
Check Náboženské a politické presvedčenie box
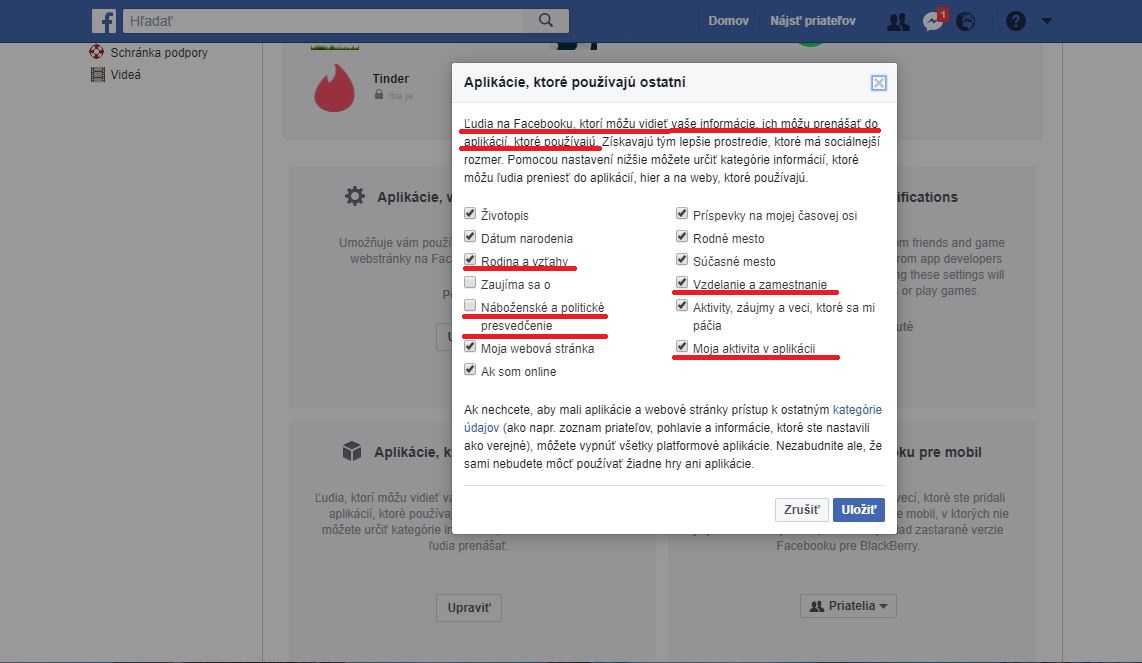coord(471,306)
